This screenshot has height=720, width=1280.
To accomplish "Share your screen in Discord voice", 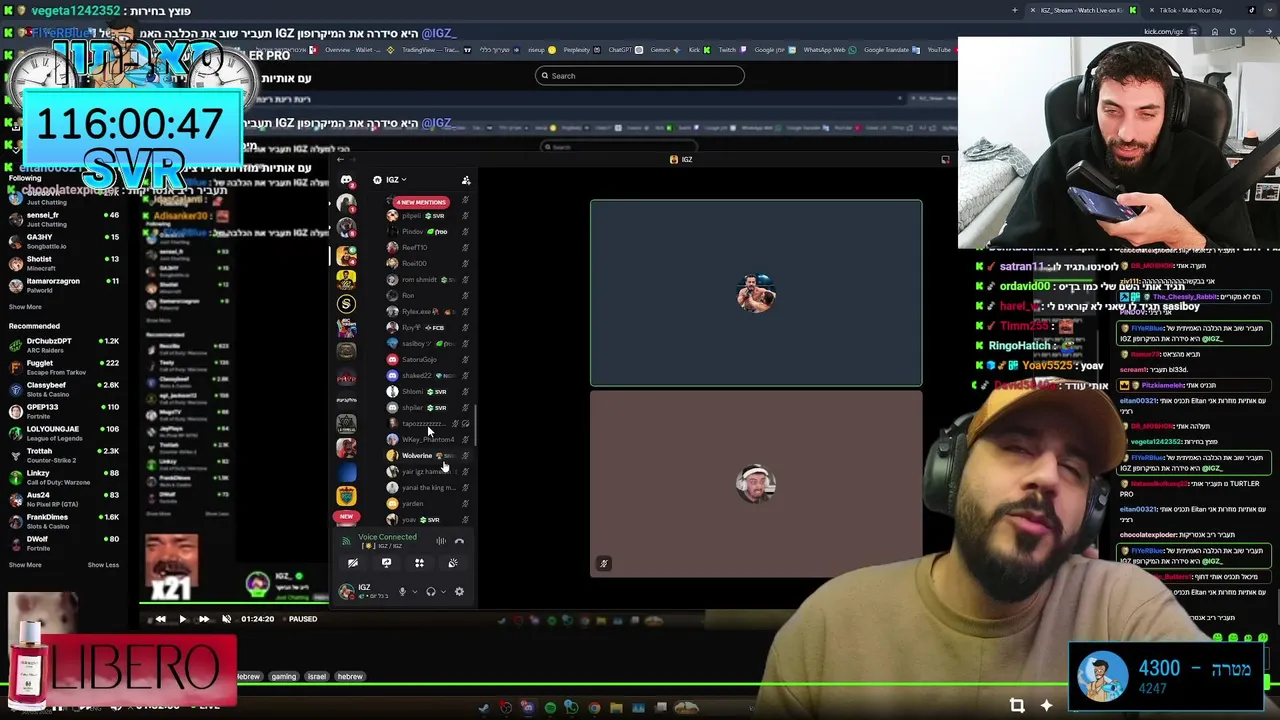I will coord(386,563).
